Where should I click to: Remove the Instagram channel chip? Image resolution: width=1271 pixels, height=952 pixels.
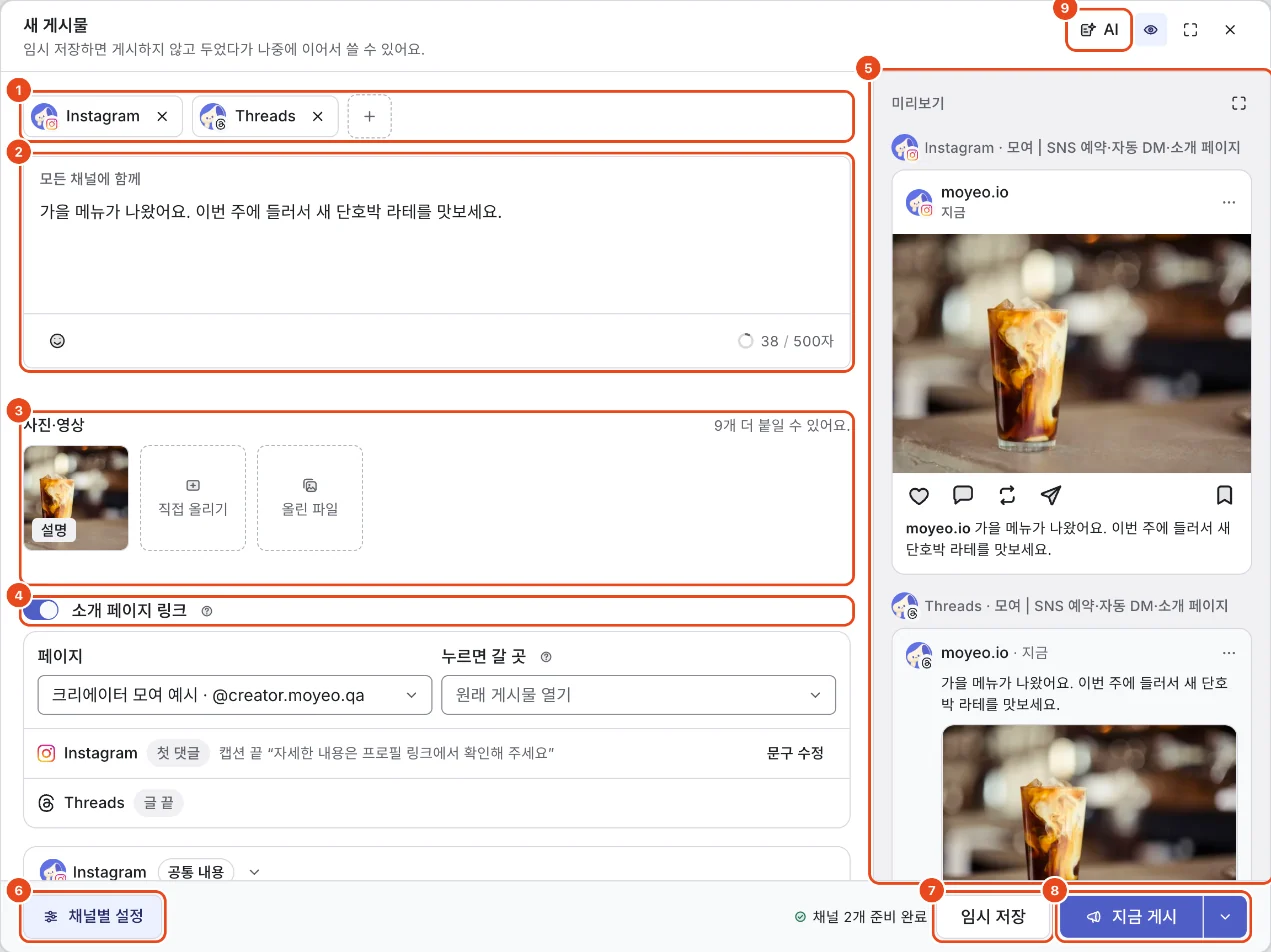tap(162, 116)
